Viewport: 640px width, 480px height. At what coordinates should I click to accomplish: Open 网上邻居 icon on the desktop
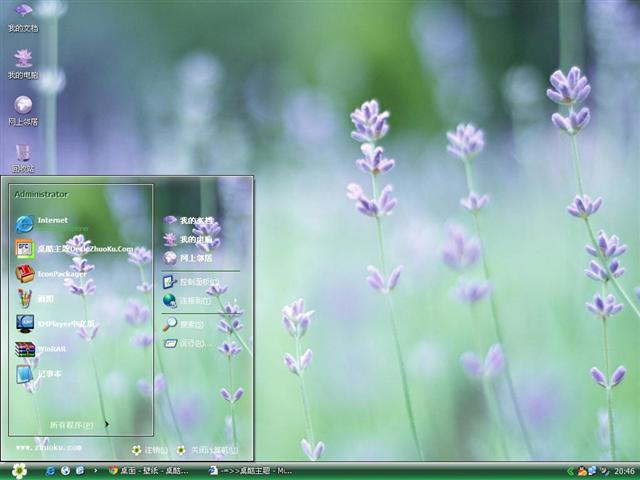tap(23, 111)
